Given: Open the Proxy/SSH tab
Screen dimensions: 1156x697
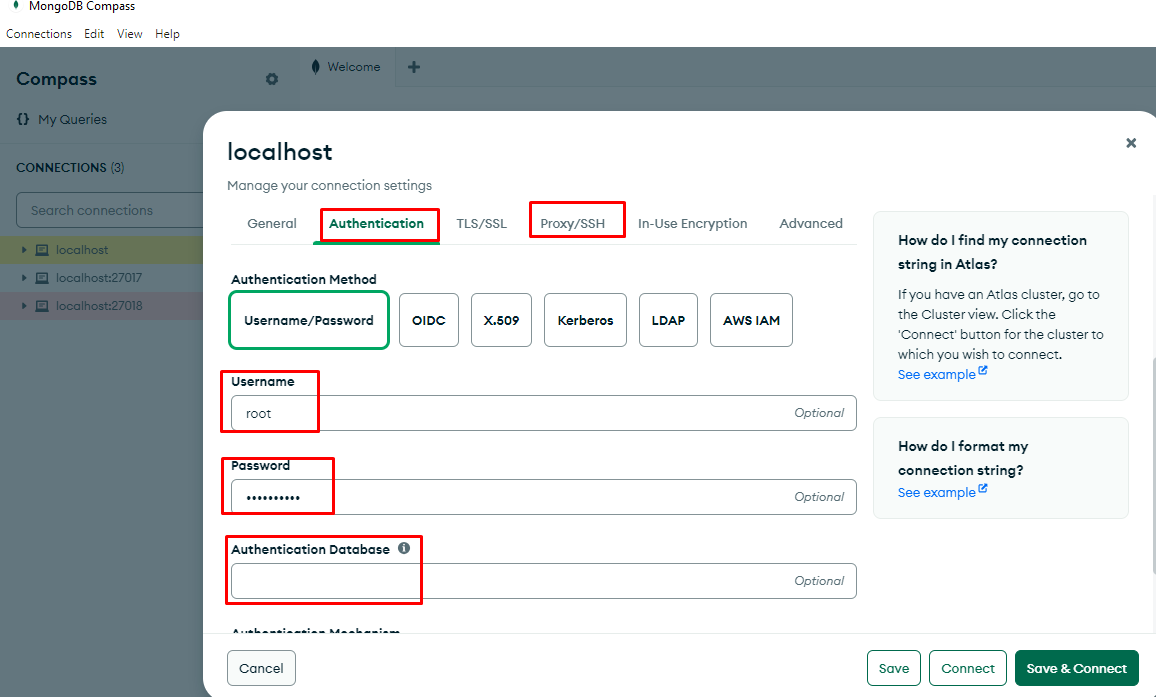Looking at the screenshot, I should tap(572, 223).
